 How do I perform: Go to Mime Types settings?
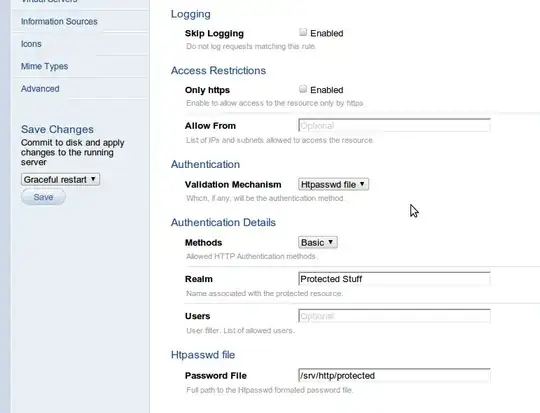tap(44, 66)
